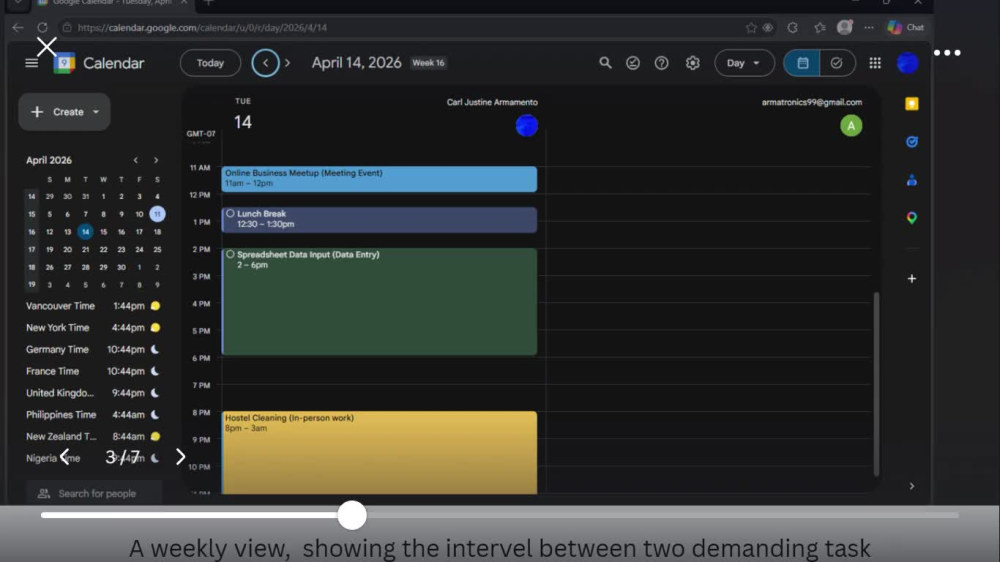Go to the next slide arrow
1000x562 pixels.
(x=180, y=457)
